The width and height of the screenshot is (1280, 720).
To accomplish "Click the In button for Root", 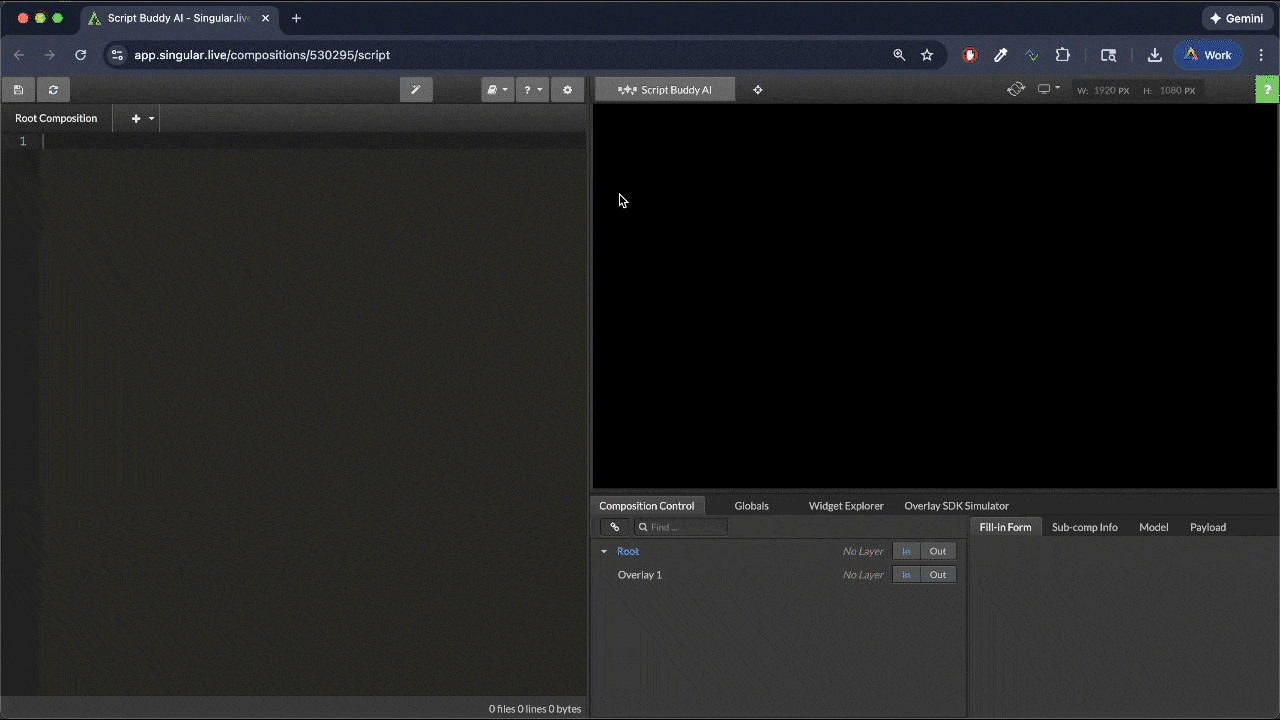I will (x=906, y=551).
